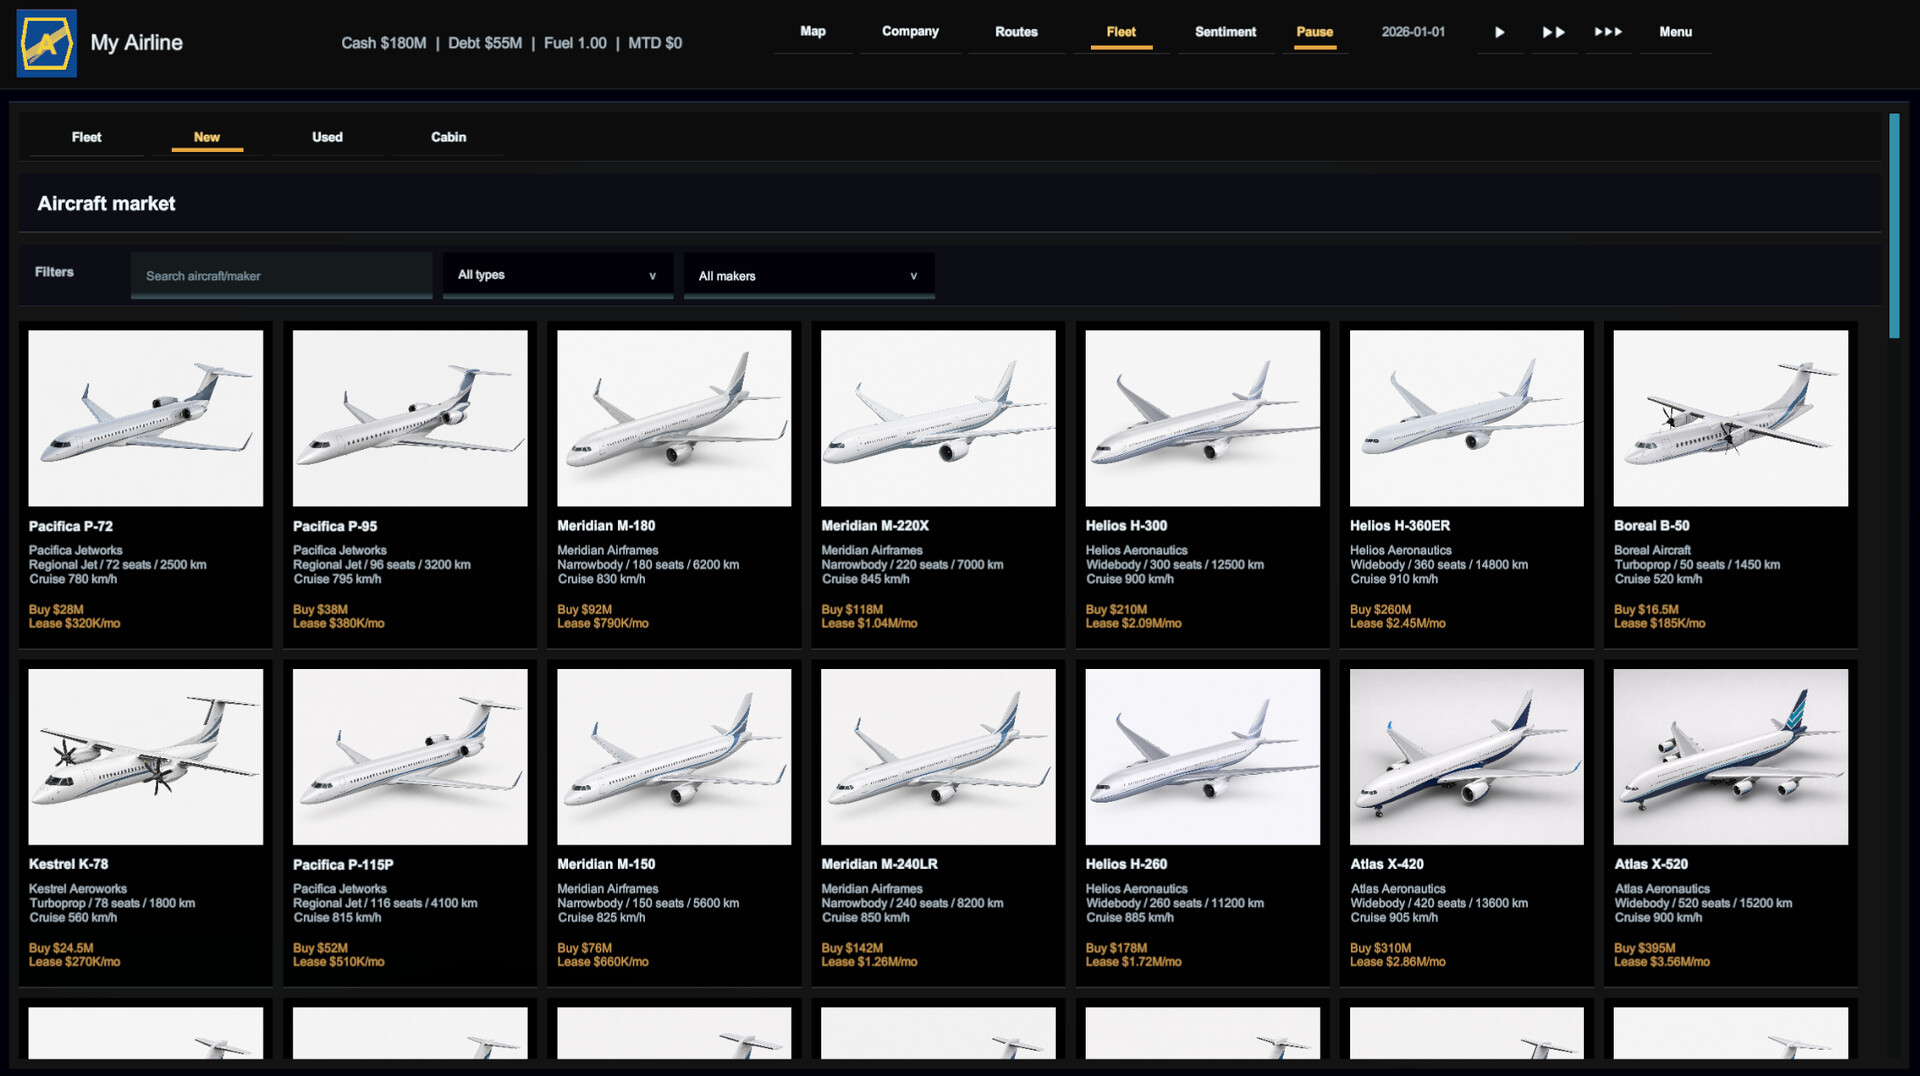Click Lease $790K/mo for Meridian M-180
The image size is (1920, 1076).
[x=603, y=623]
